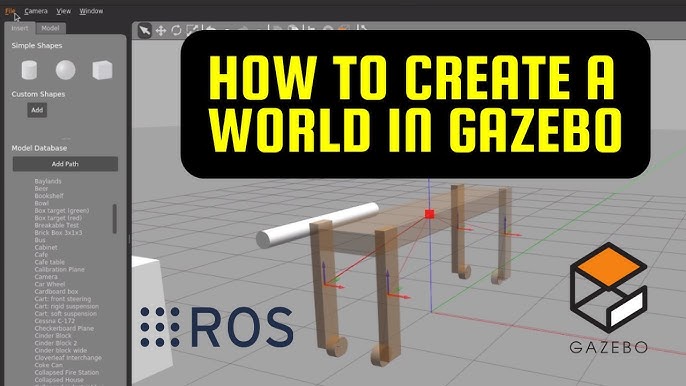Select "Cinder Block" in the model list
The image size is (686, 386).
coord(53,336)
